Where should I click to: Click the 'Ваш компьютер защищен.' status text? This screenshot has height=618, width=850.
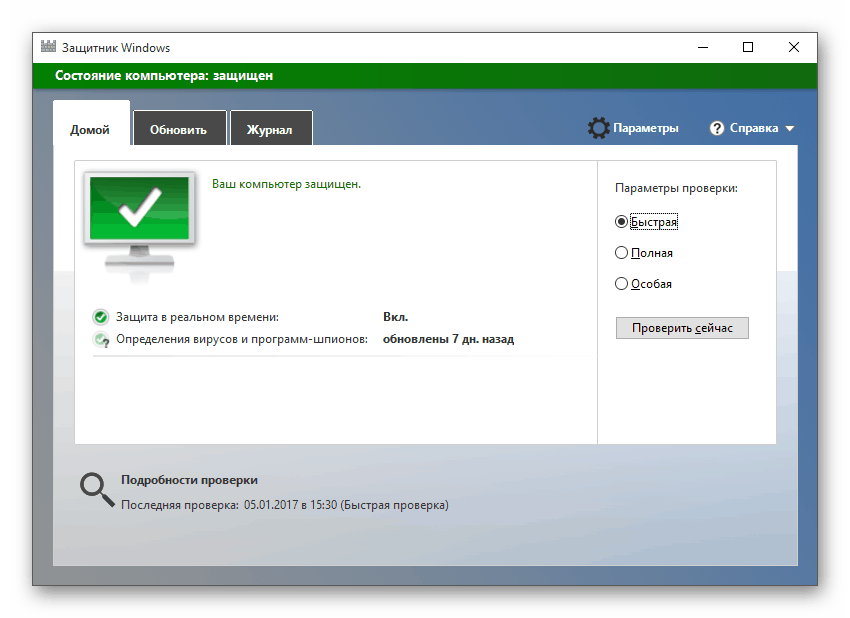286,184
